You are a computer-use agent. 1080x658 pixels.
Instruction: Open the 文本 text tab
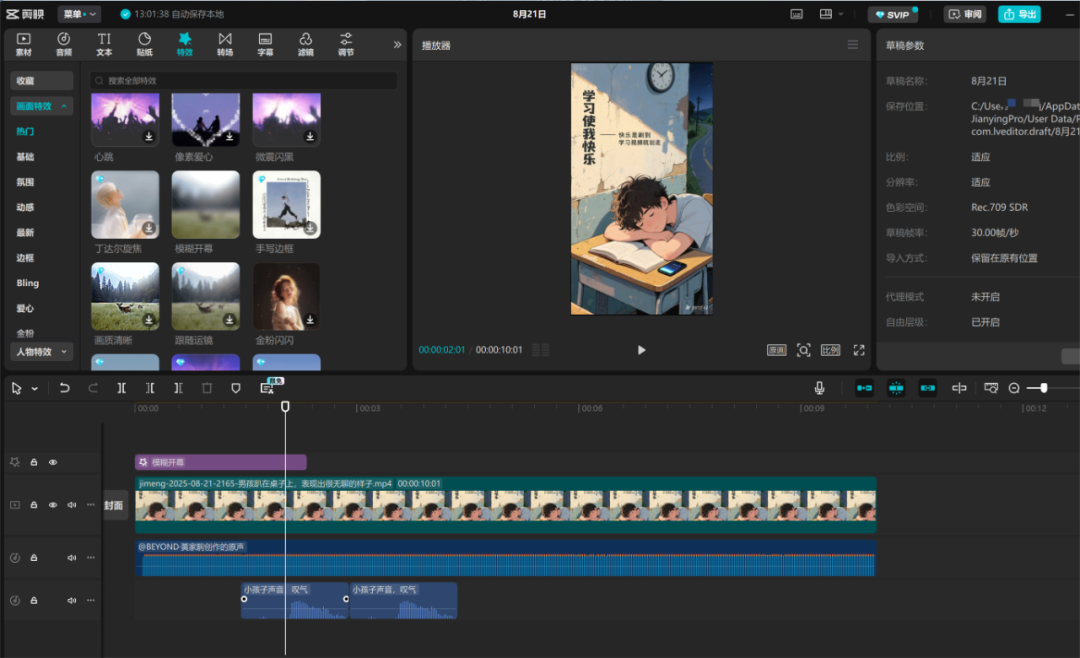[104, 44]
